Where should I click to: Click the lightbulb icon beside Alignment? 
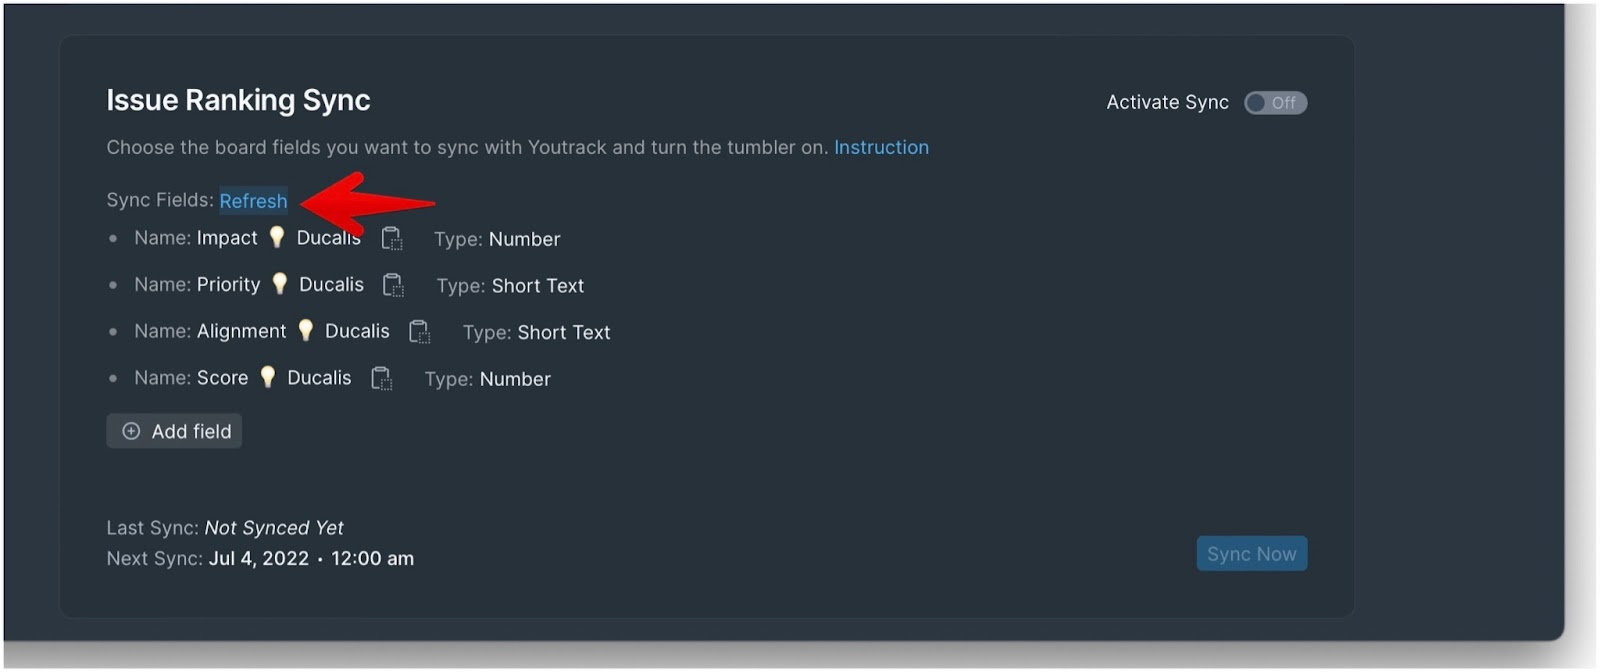(306, 330)
